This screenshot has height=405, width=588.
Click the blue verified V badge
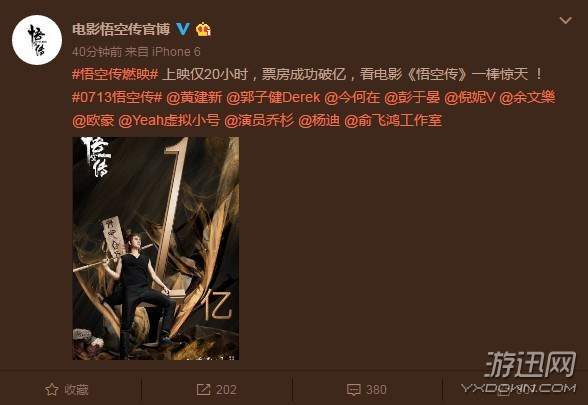(x=183, y=29)
